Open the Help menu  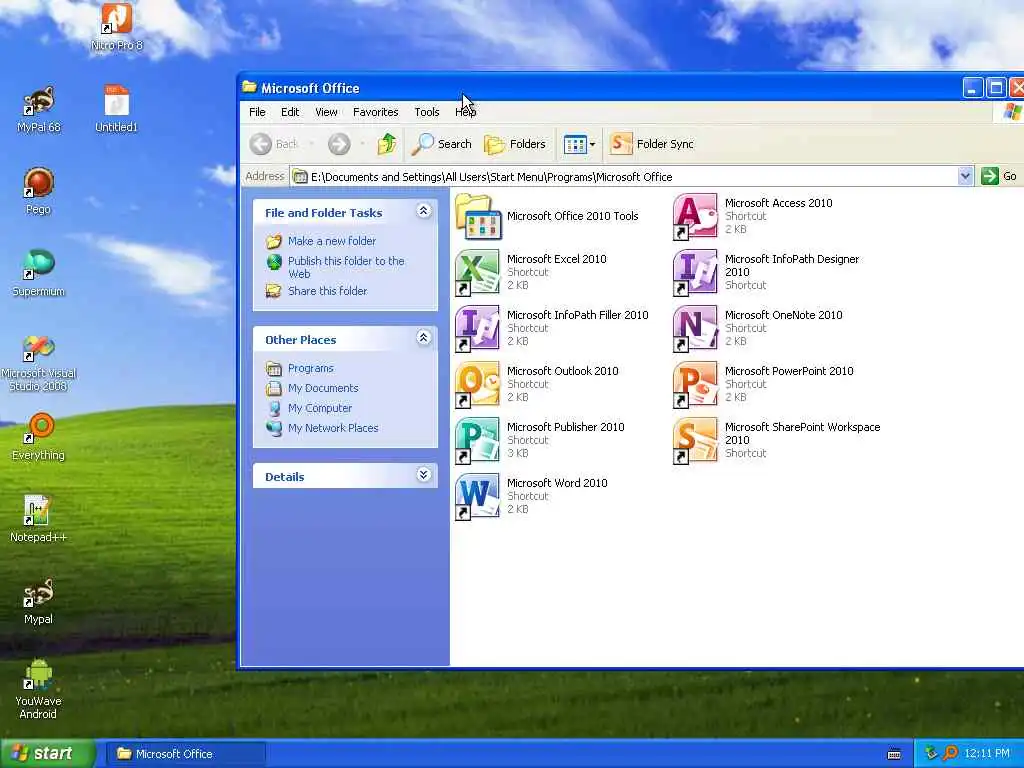(466, 112)
